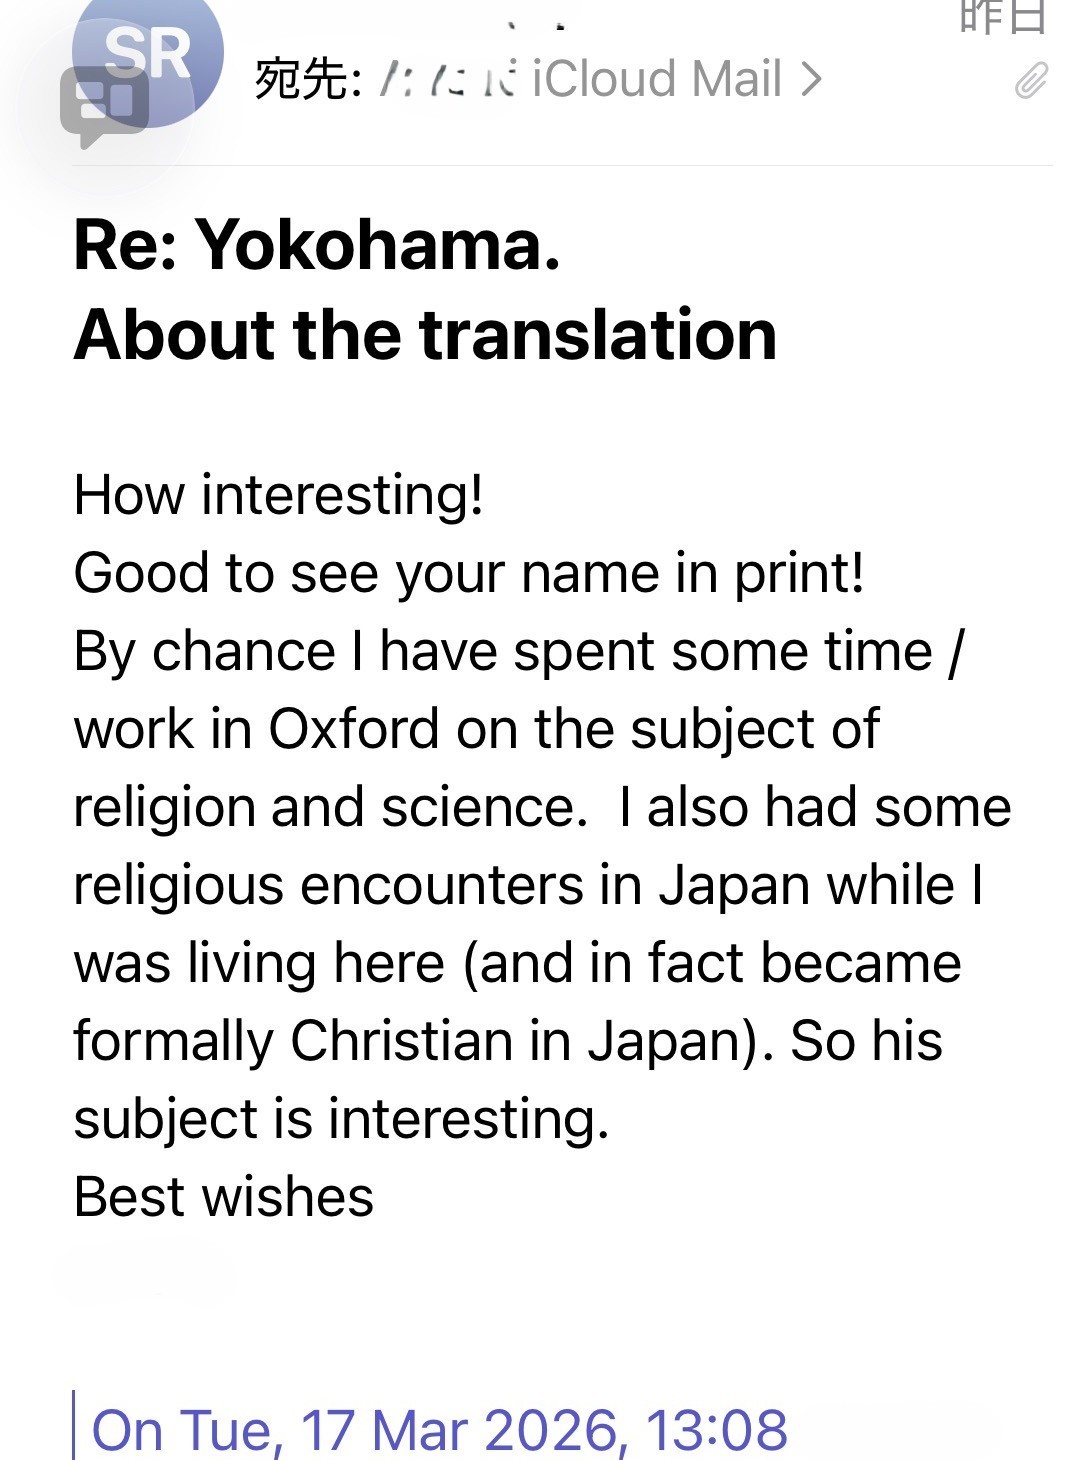The width and height of the screenshot is (1067, 1460).
Task: Tap the vertical quote bar beside quoted date
Action: coord(74,1426)
